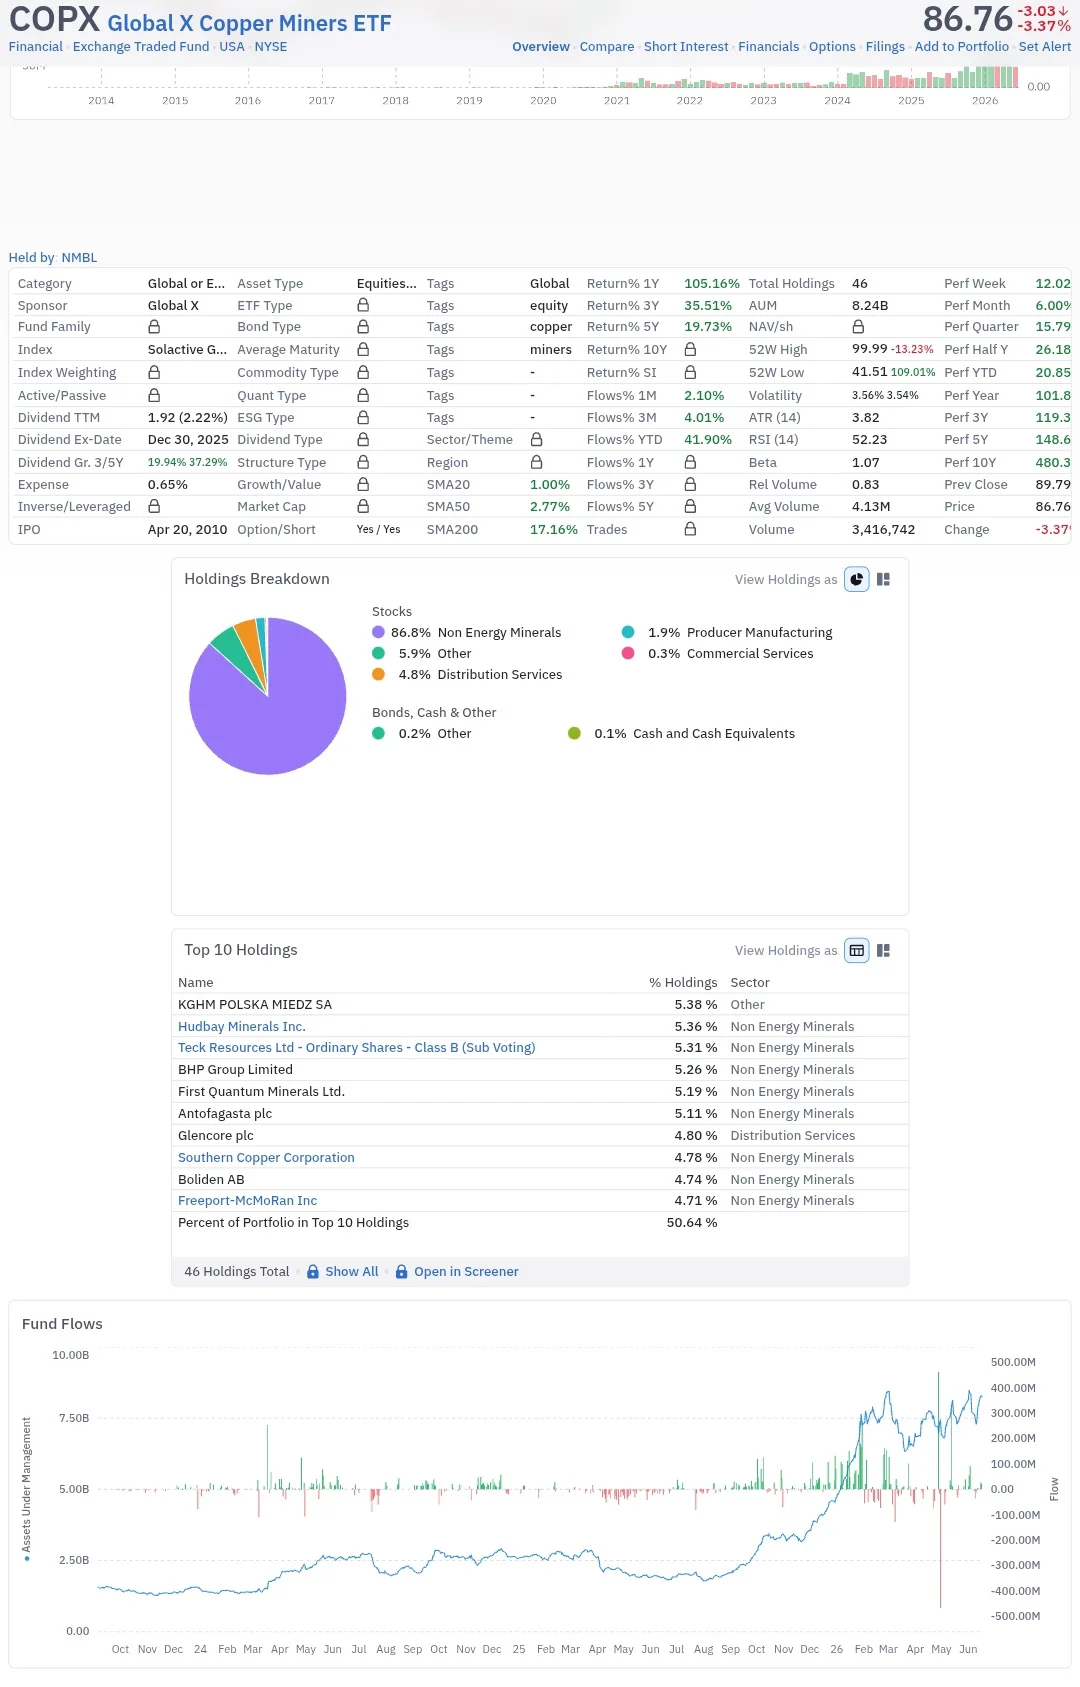This screenshot has height=1687, width=1080.
Task: Click the Antofagasta plc row
Action: (x=540, y=1114)
